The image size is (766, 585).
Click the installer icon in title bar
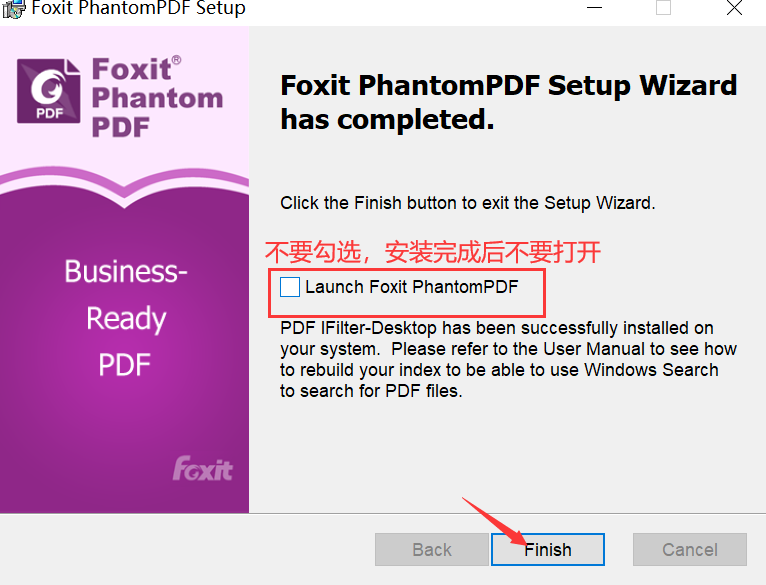click(x=13, y=8)
